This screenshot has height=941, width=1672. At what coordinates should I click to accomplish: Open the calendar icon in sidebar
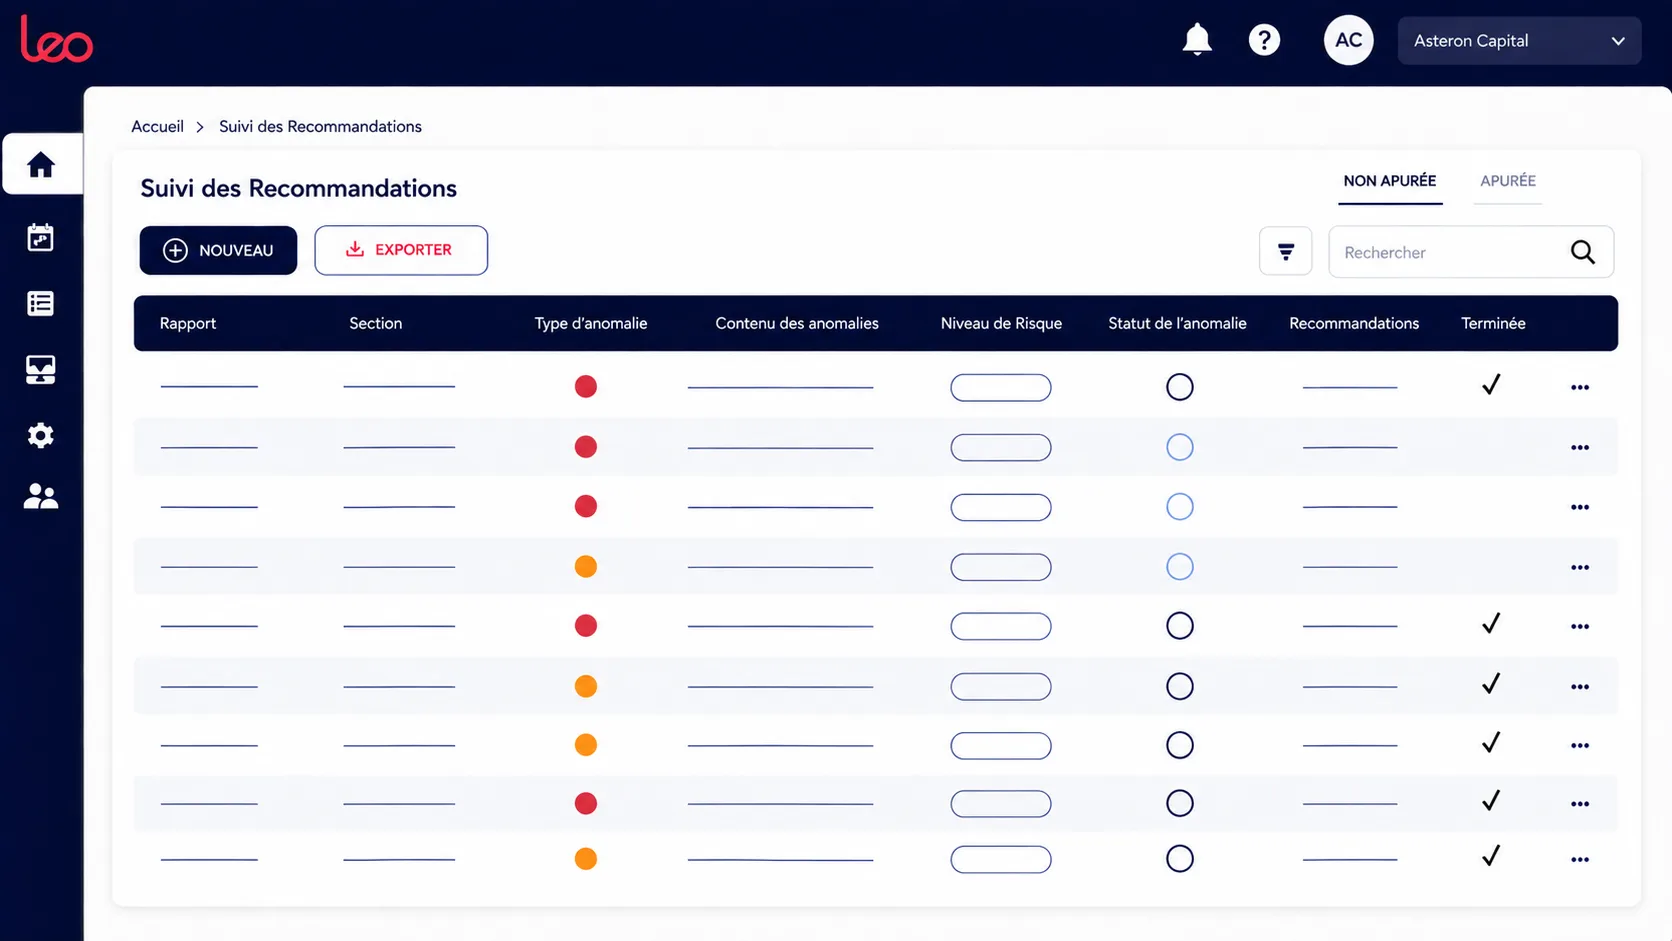click(41, 237)
